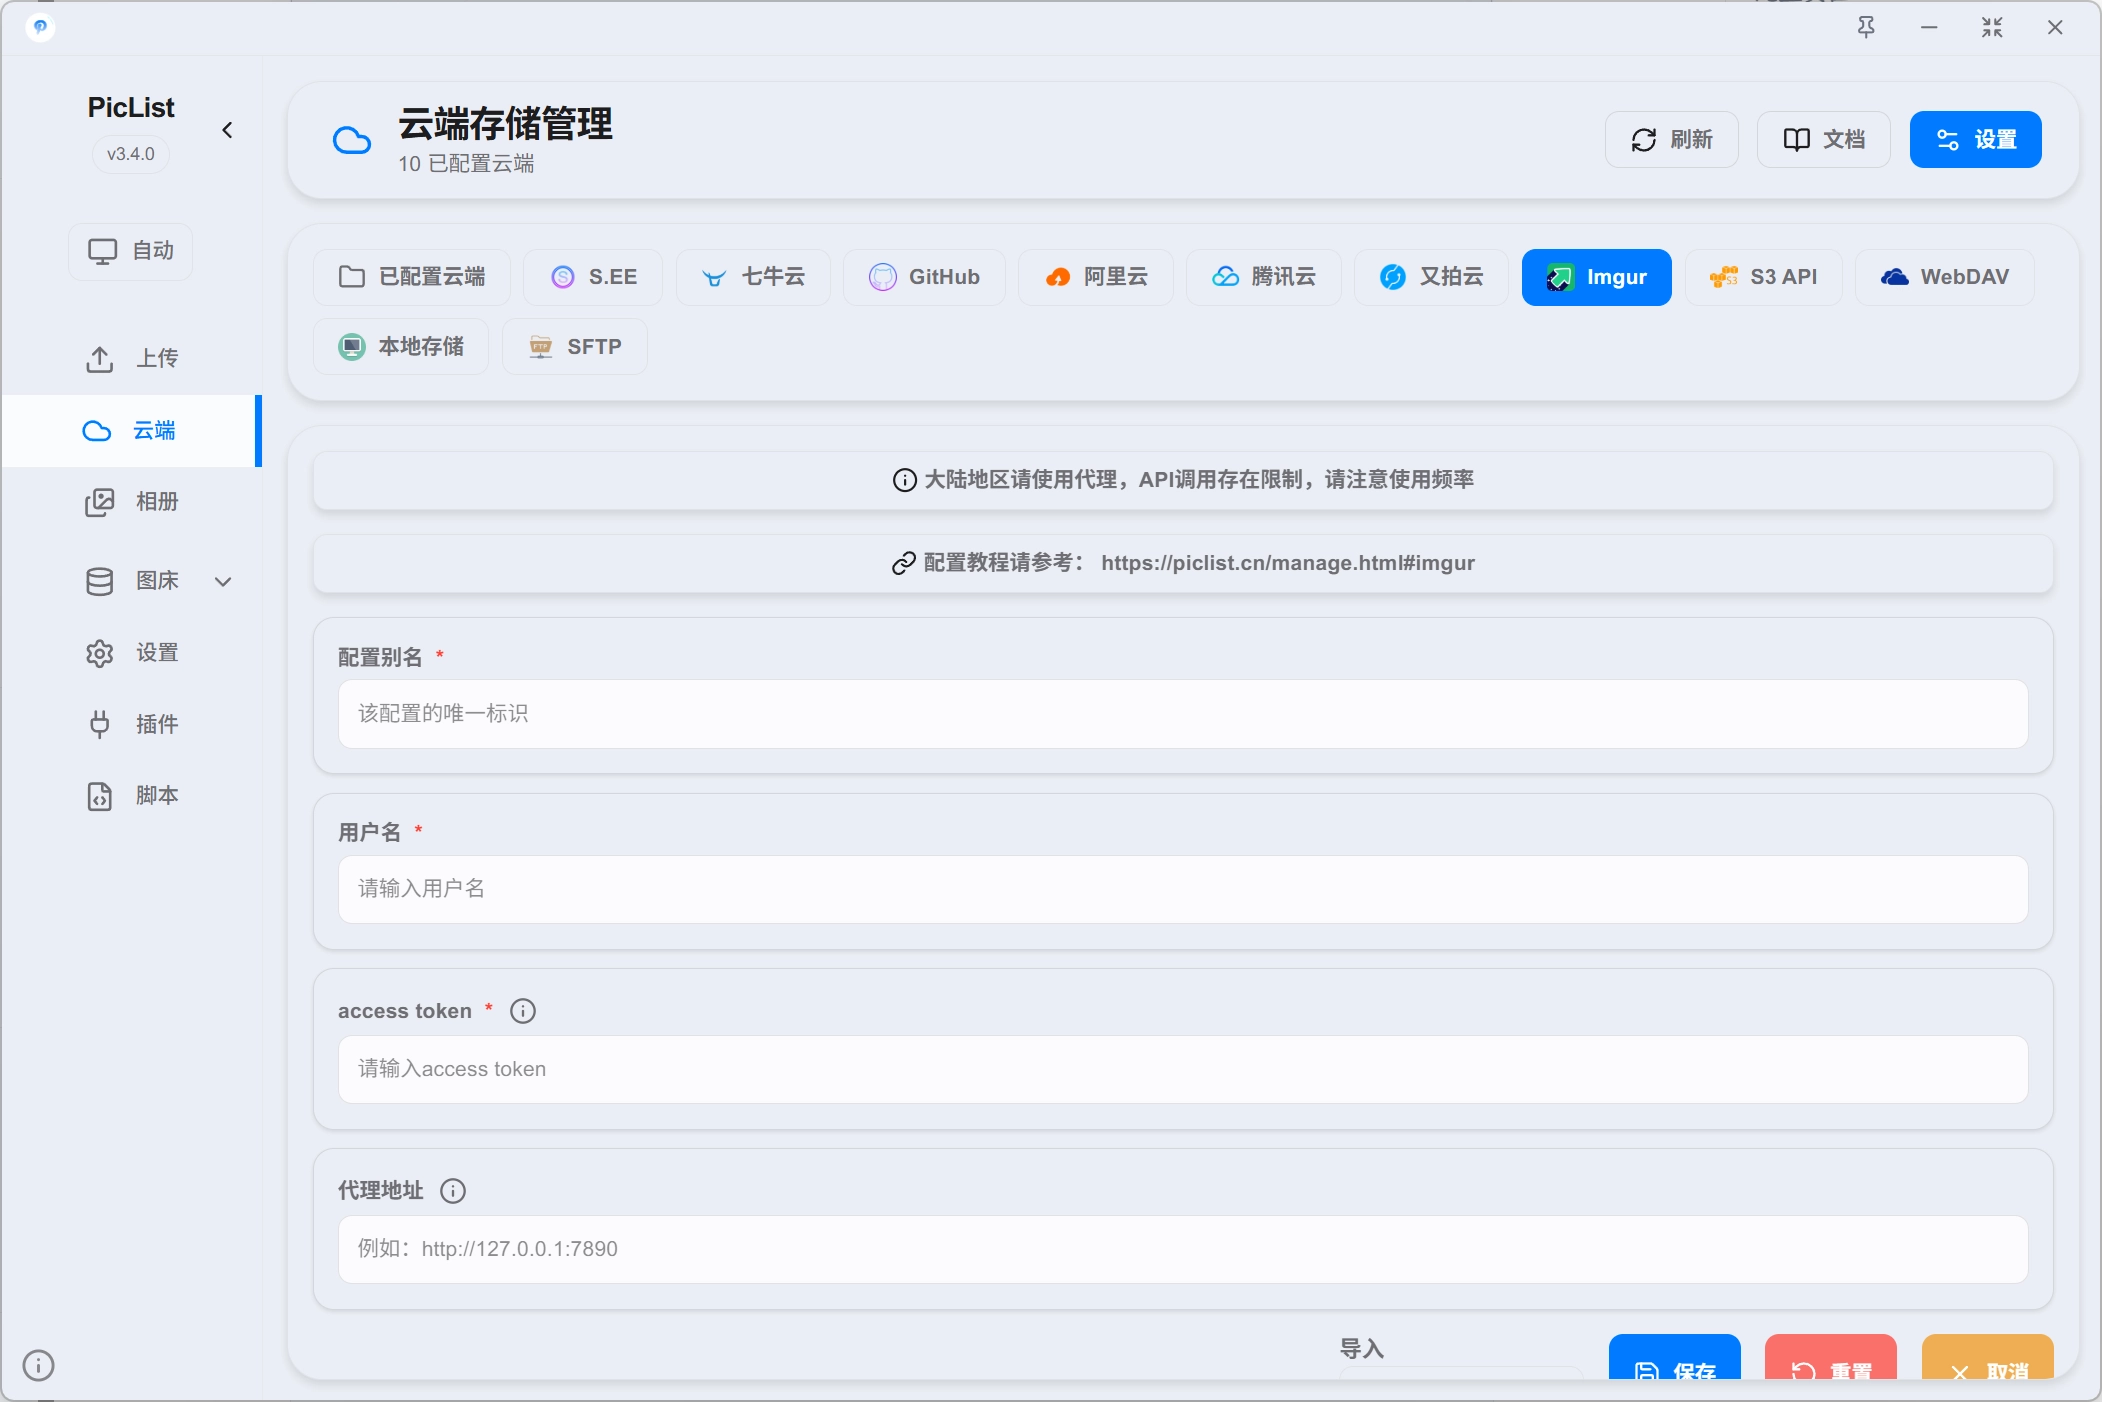The height and width of the screenshot is (1402, 2102).
Task: Open the 脚本 scripts page
Action: (131, 796)
